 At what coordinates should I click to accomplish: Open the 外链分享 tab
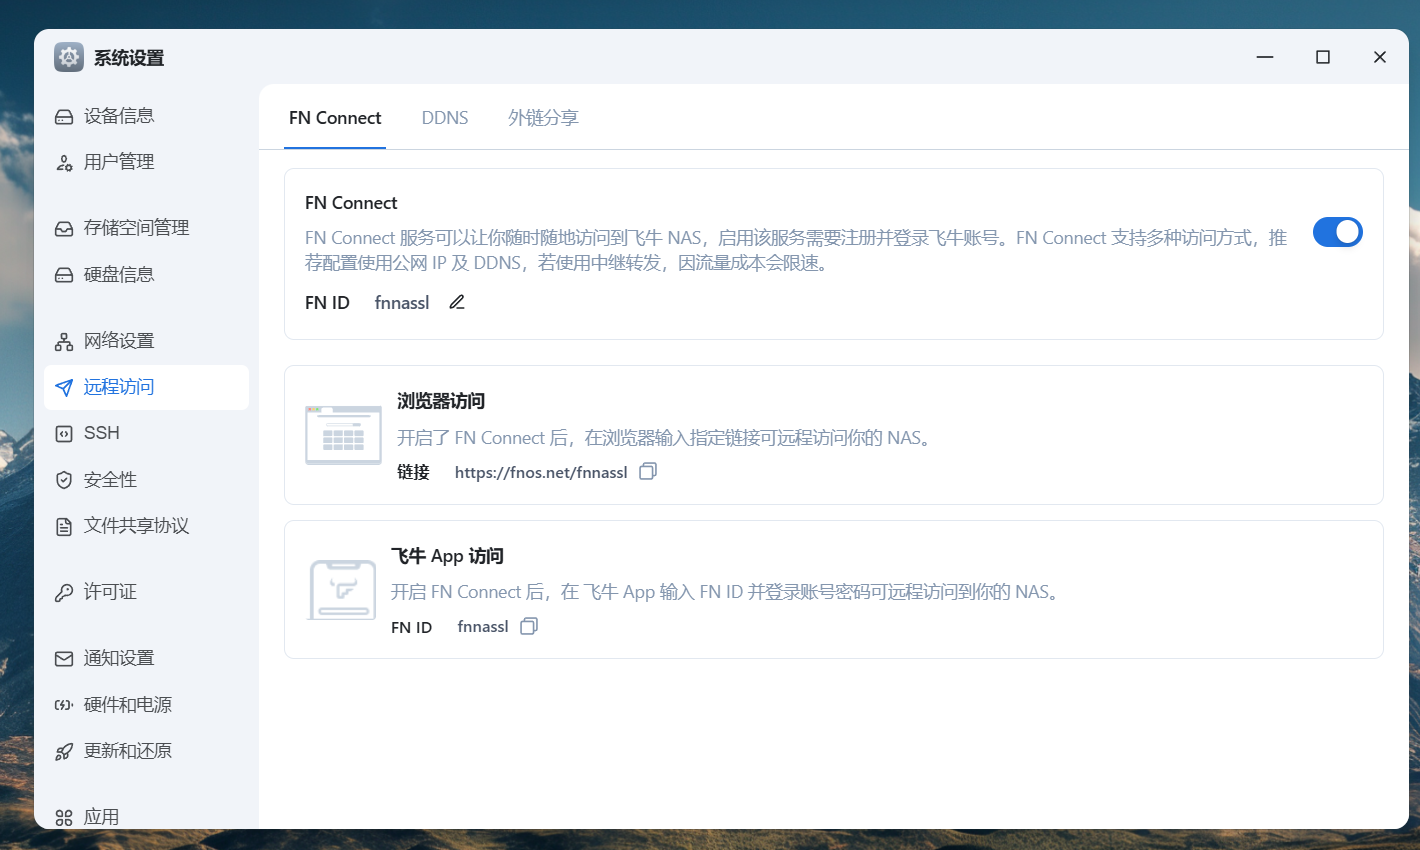point(543,117)
